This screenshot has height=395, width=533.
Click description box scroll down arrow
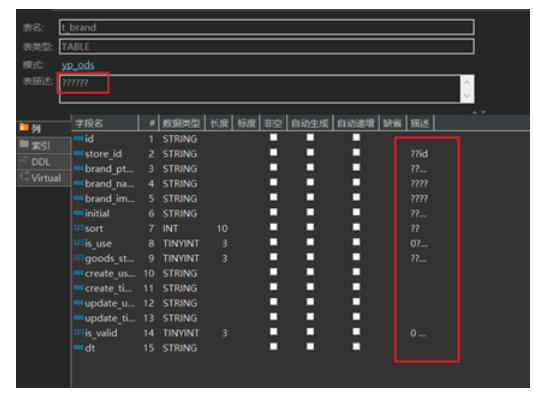[x=467, y=96]
